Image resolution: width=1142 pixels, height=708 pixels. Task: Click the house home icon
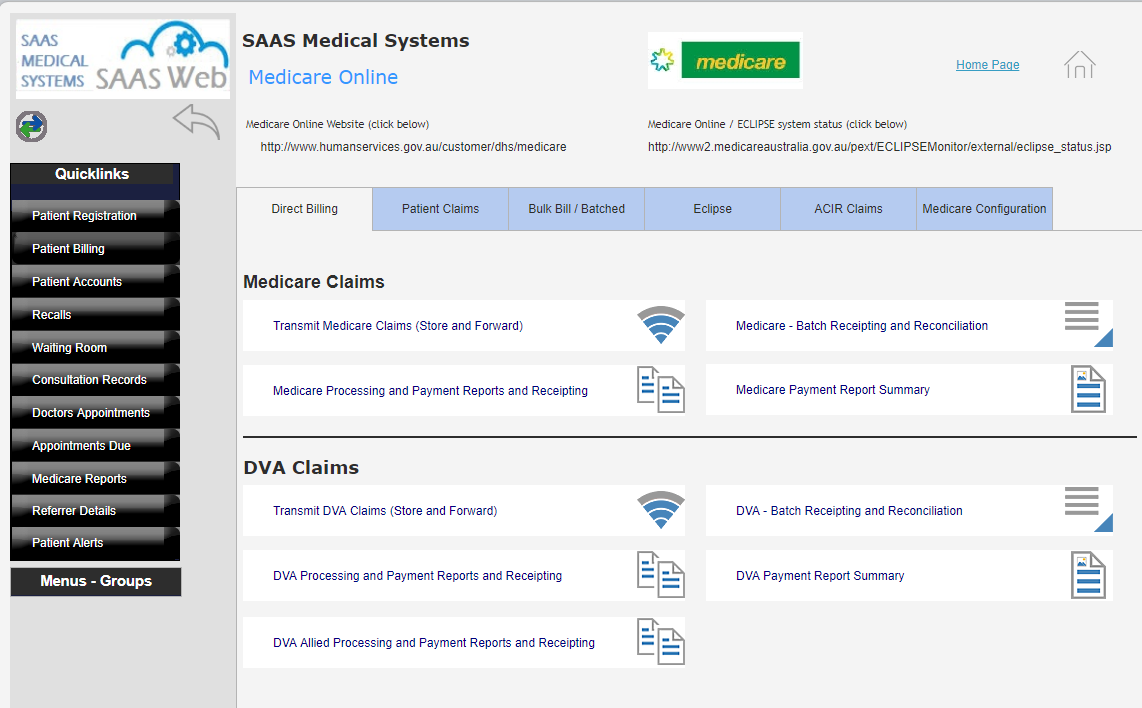click(x=1079, y=64)
